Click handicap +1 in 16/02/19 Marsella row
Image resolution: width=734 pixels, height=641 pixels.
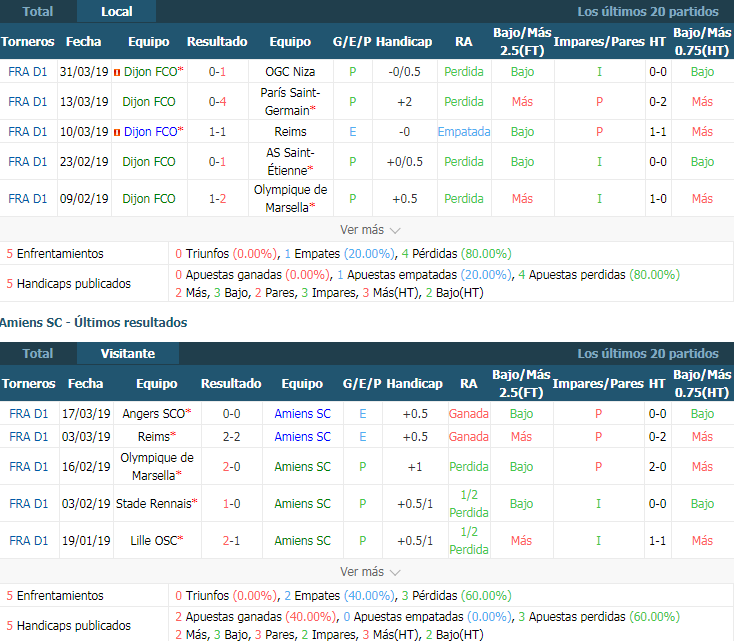point(415,466)
